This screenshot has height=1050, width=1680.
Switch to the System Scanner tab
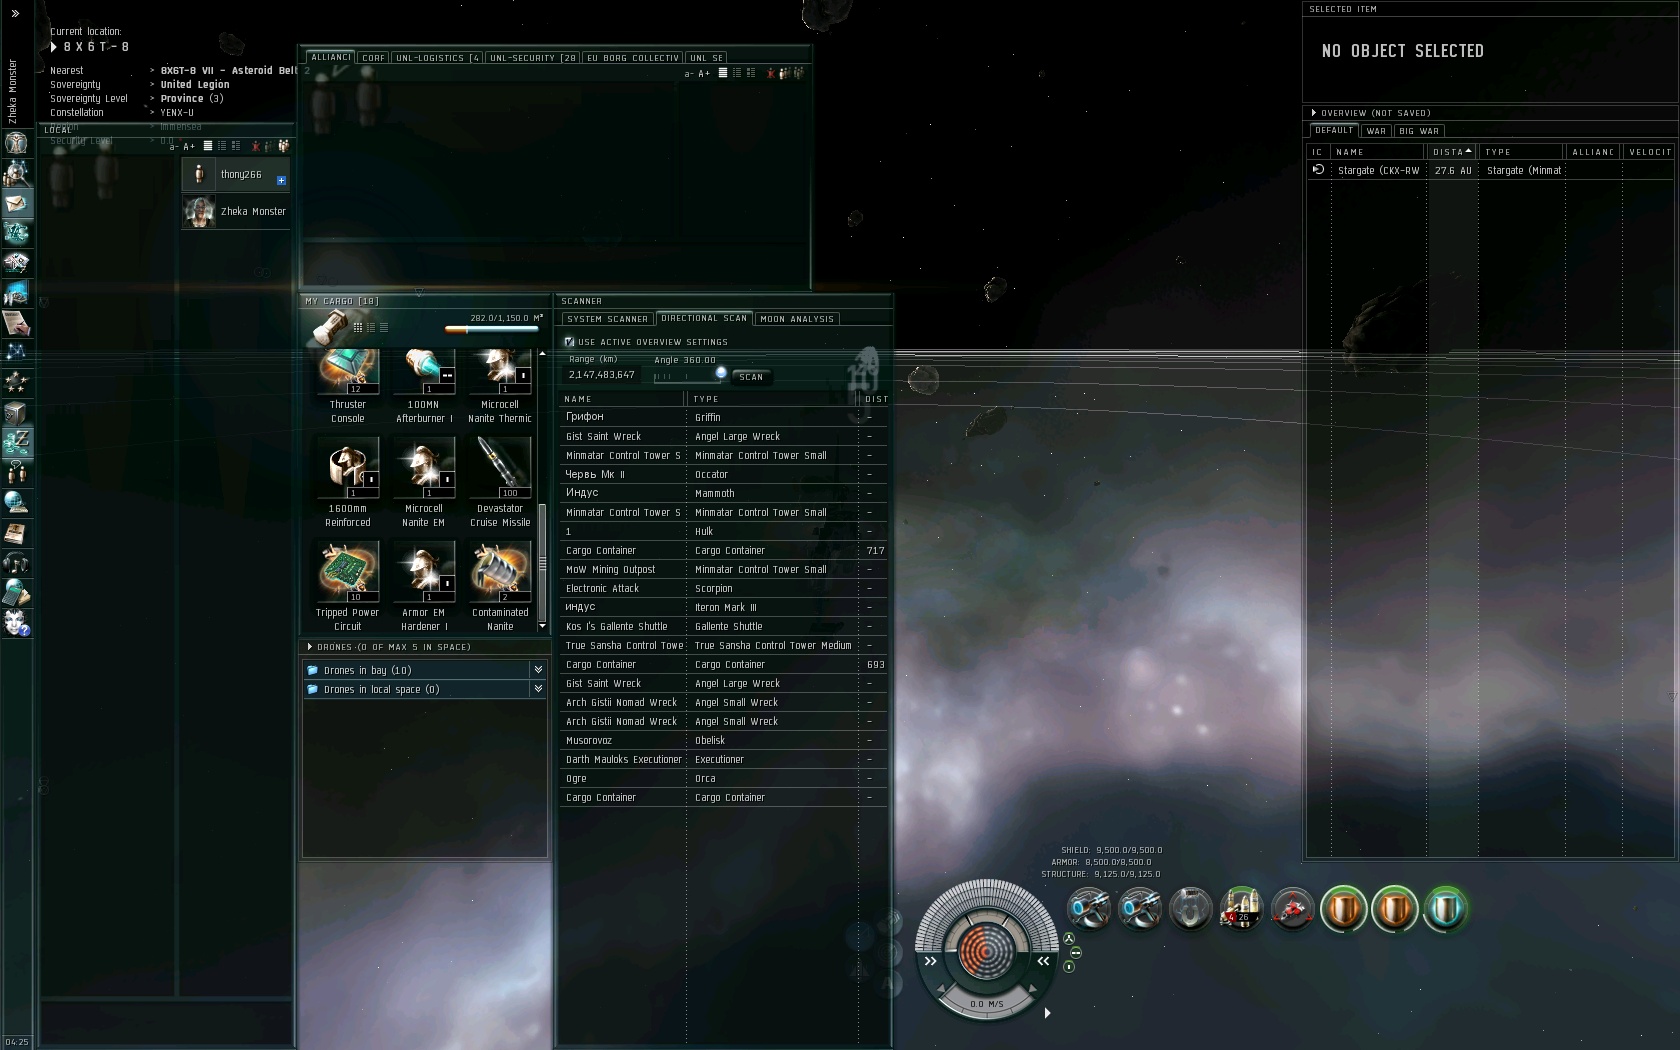click(x=607, y=319)
